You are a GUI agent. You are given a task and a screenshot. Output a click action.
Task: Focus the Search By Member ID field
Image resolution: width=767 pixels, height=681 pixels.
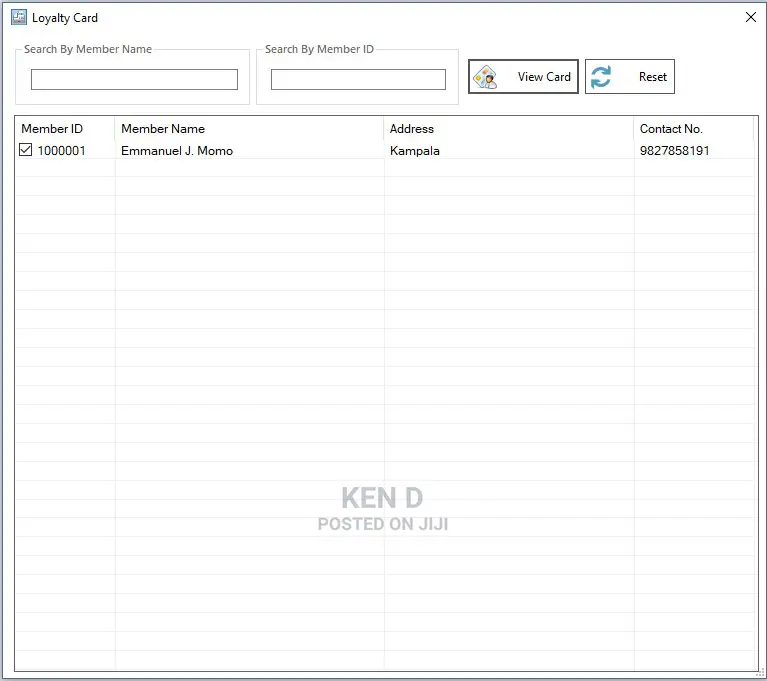tap(358, 79)
